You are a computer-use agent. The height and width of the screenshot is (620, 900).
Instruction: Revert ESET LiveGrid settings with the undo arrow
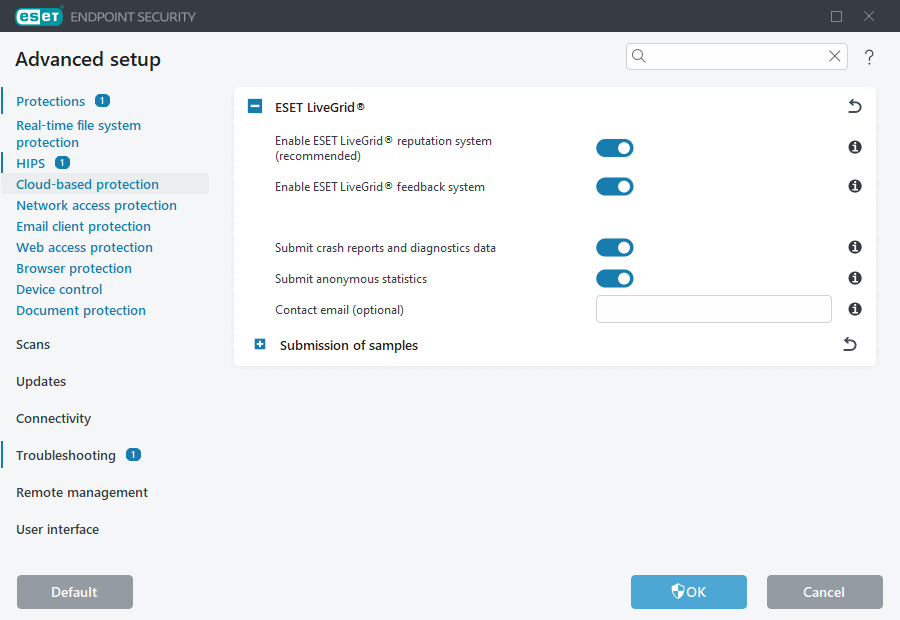[854, 106]
